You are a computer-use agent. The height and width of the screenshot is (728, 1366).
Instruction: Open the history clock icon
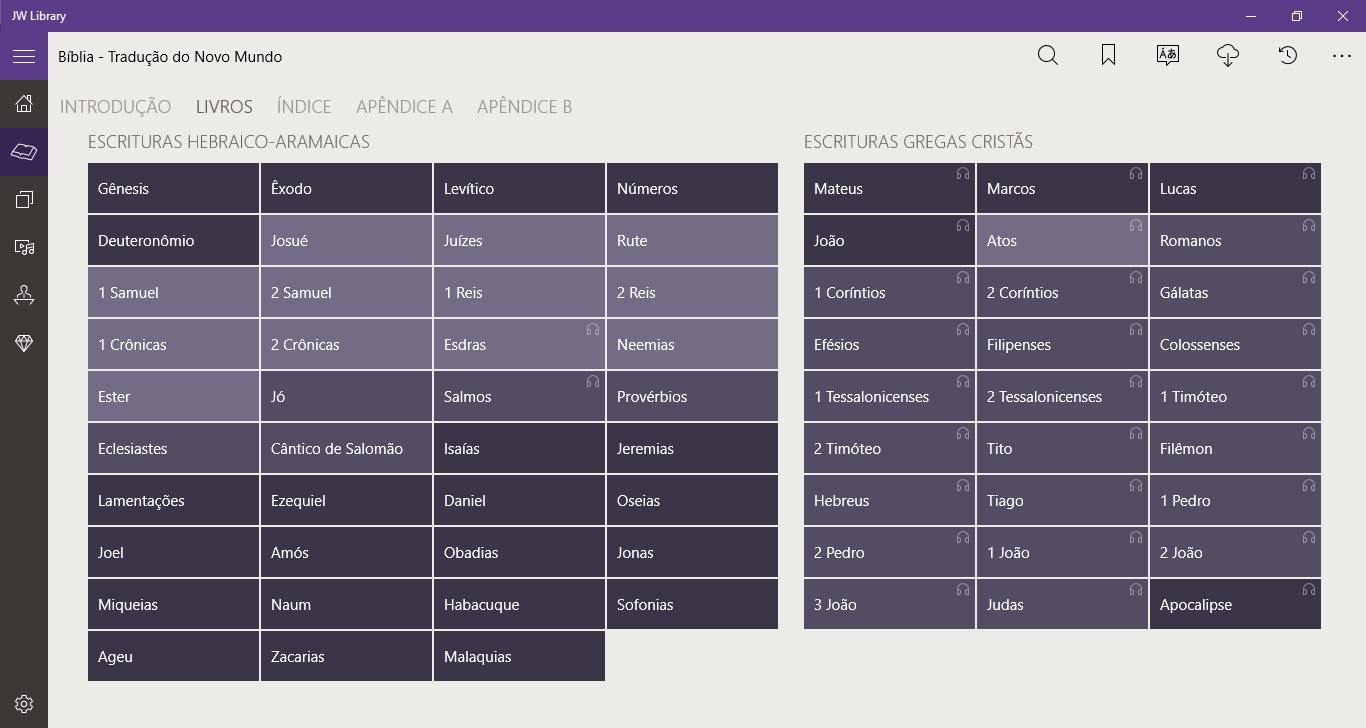click(1288, 56)
